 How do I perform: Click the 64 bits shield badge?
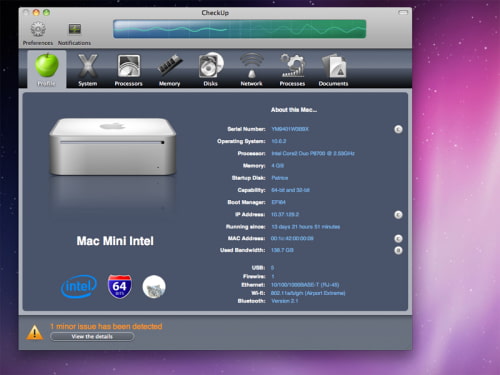pos(120,286)
